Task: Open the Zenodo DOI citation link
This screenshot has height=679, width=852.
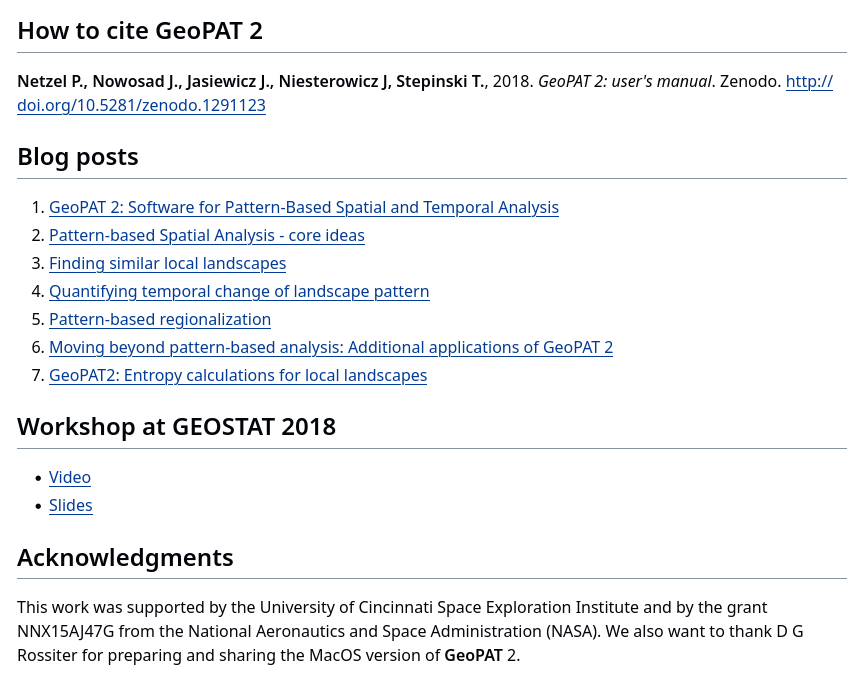Action: (141, 105)
